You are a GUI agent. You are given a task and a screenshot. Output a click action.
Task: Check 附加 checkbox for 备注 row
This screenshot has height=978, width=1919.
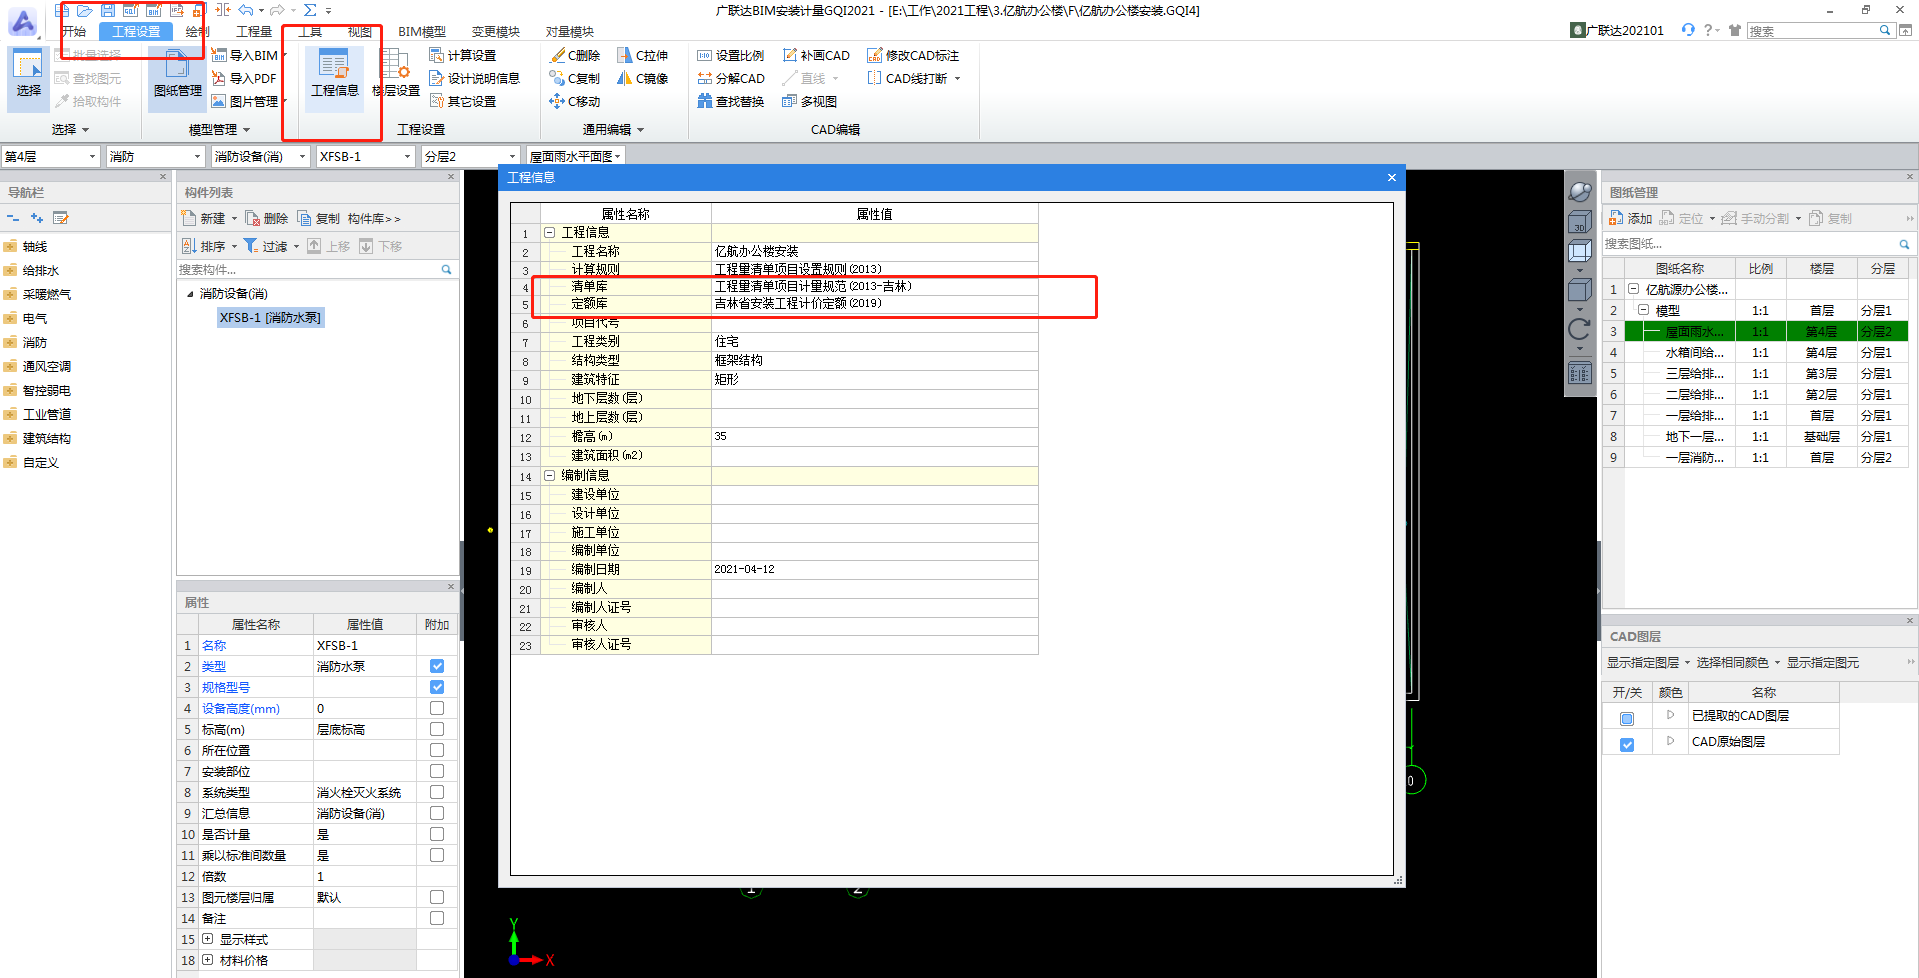437,918
